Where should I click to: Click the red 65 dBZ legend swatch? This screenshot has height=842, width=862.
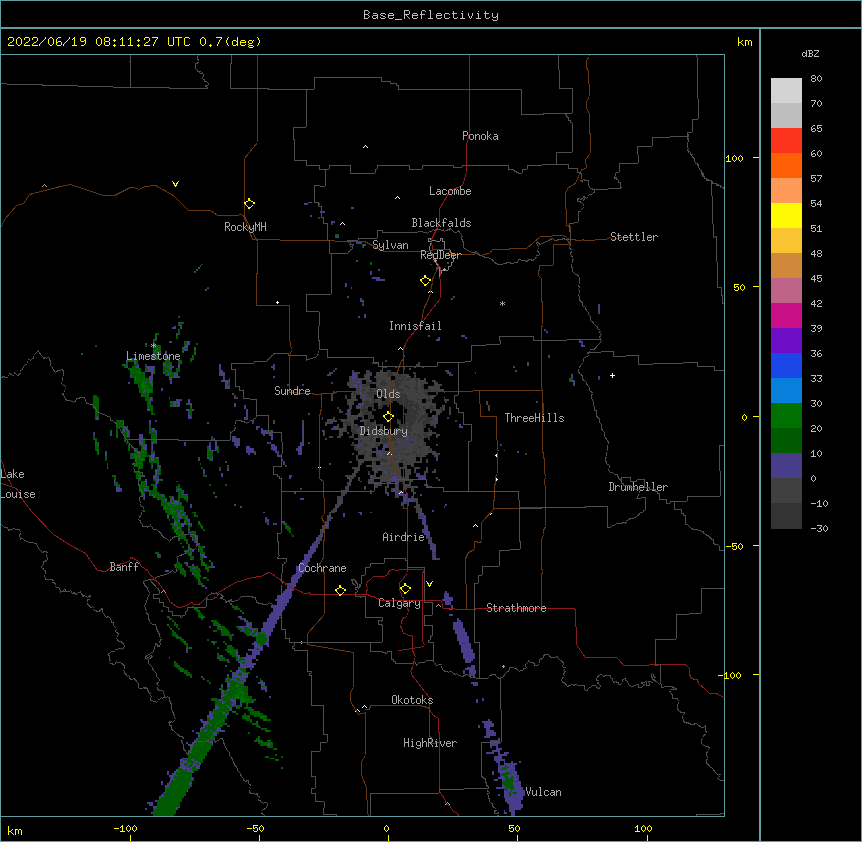click(x=786, y=140)
